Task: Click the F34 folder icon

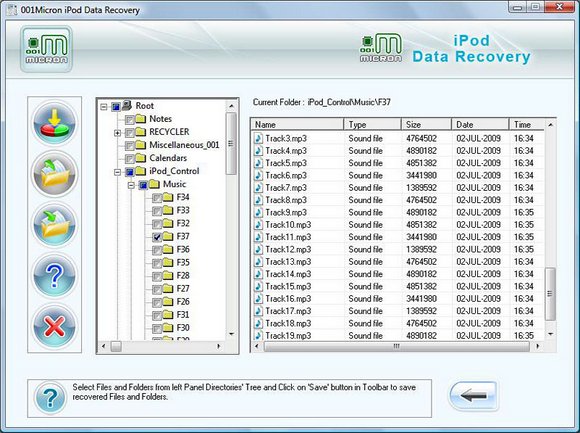Action: coord(168,197)
